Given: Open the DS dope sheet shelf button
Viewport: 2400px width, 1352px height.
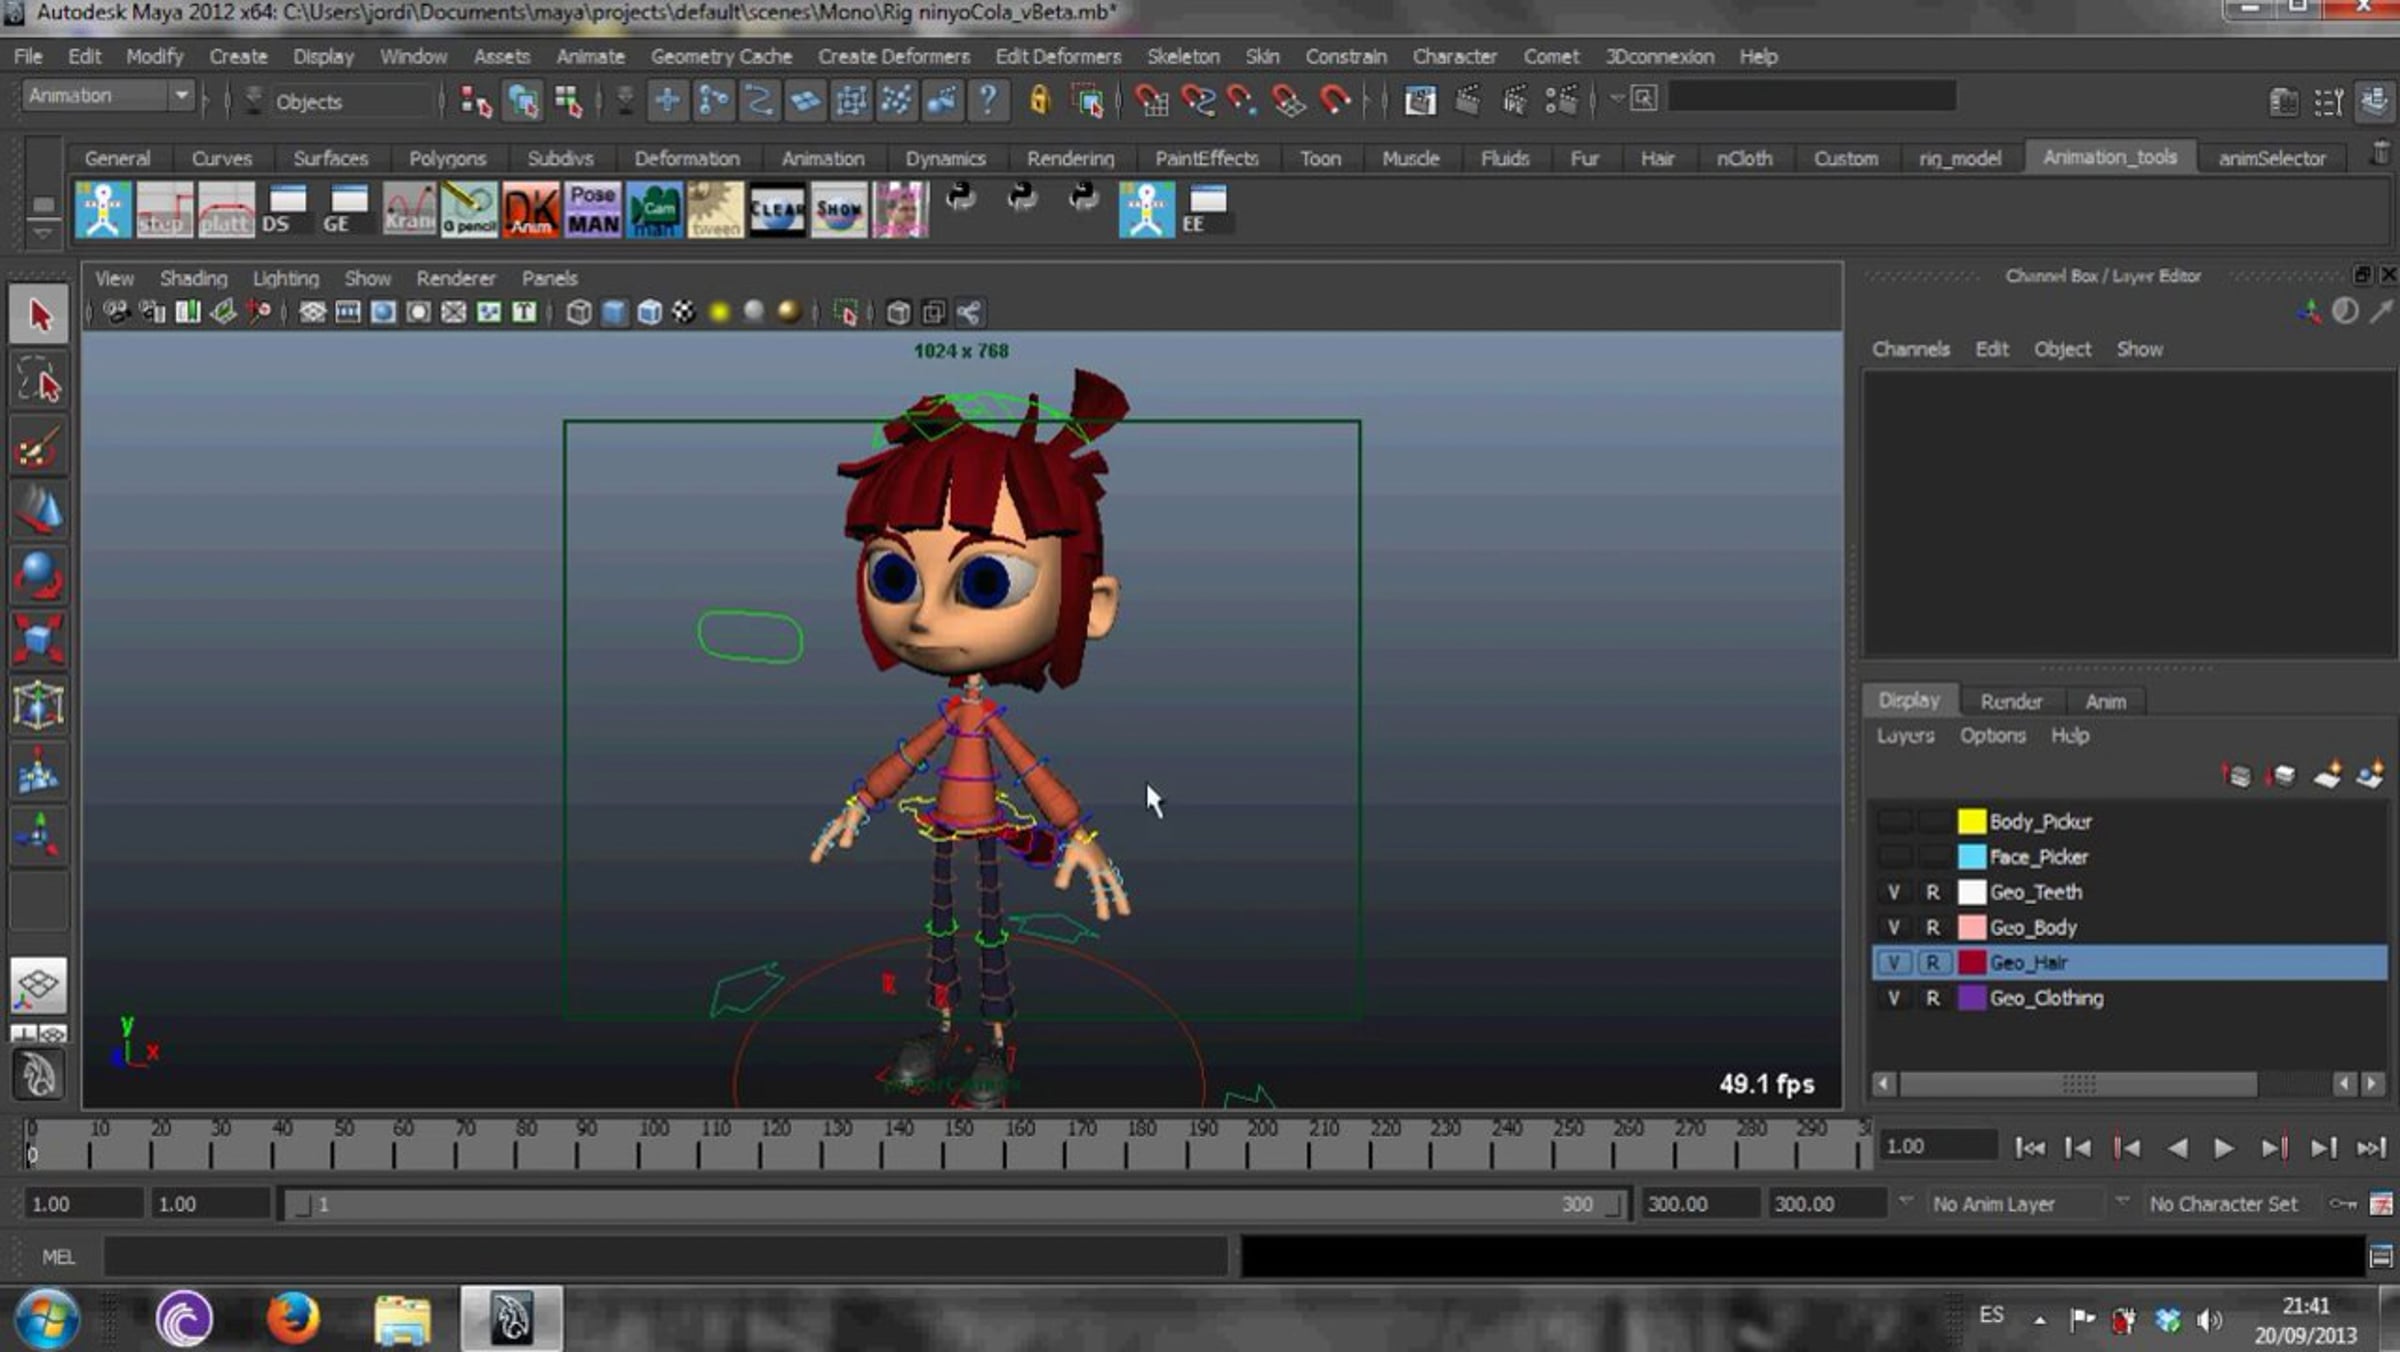Looking at the screenshot, I should tap(285, 210).
